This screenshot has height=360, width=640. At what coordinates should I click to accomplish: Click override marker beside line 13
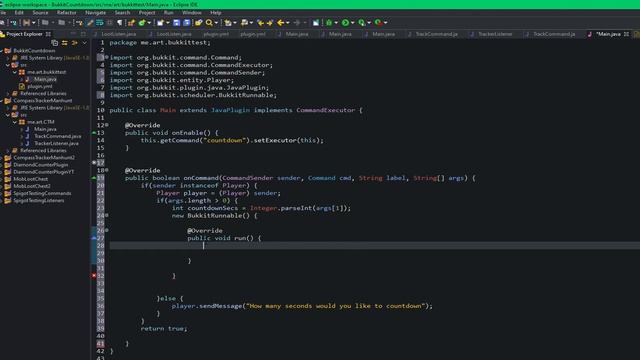pyautogui.click(x=94, y=133)
